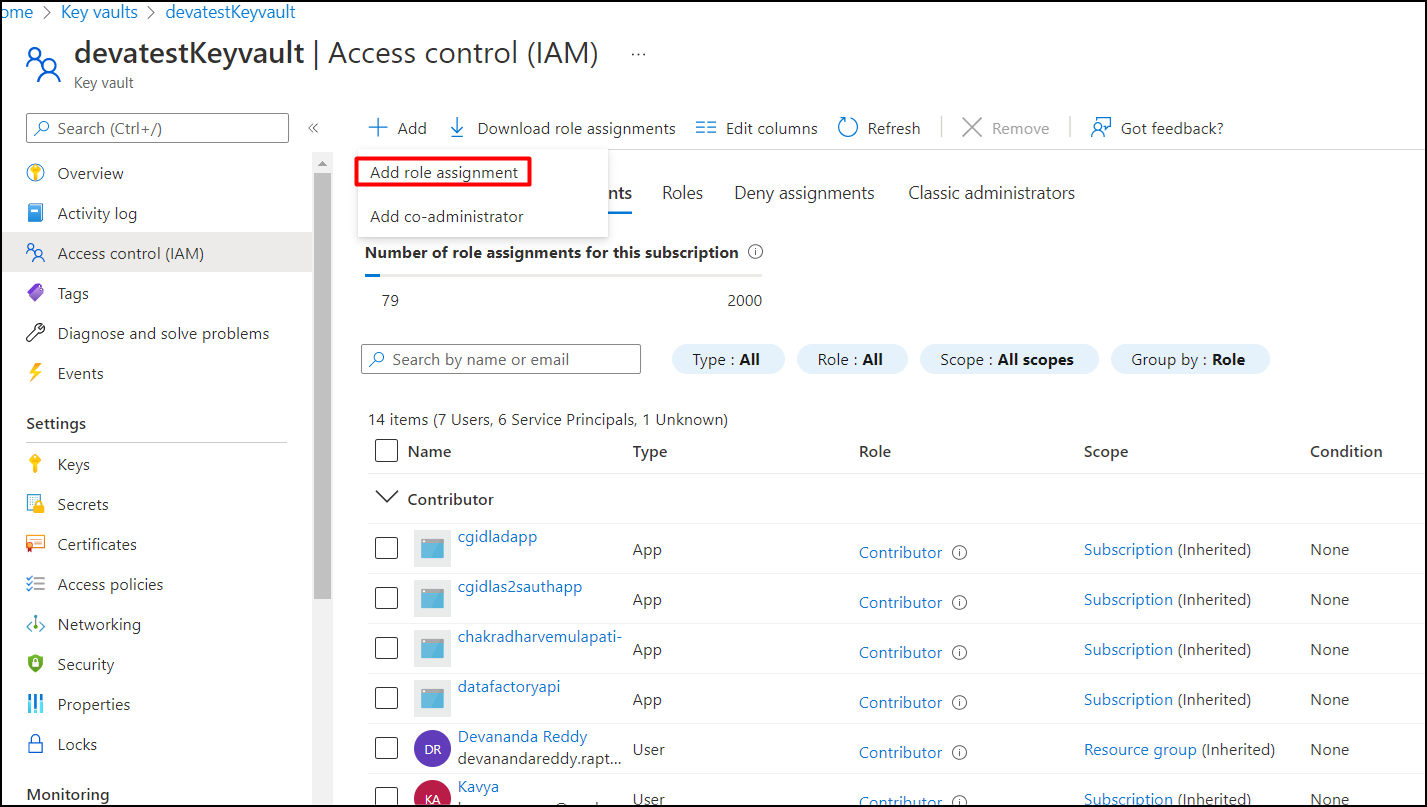
Task: Click Contributor role link for chakradharvemulapati
Action: tap(900, 652)
